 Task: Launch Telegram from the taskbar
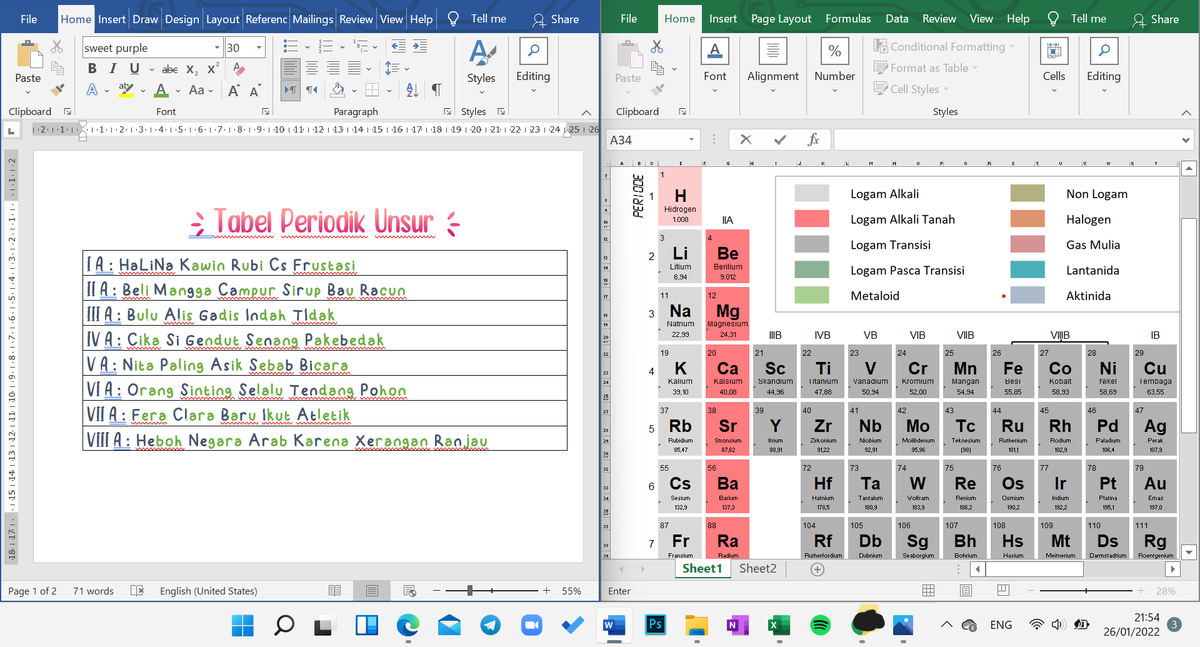[490, 625]
